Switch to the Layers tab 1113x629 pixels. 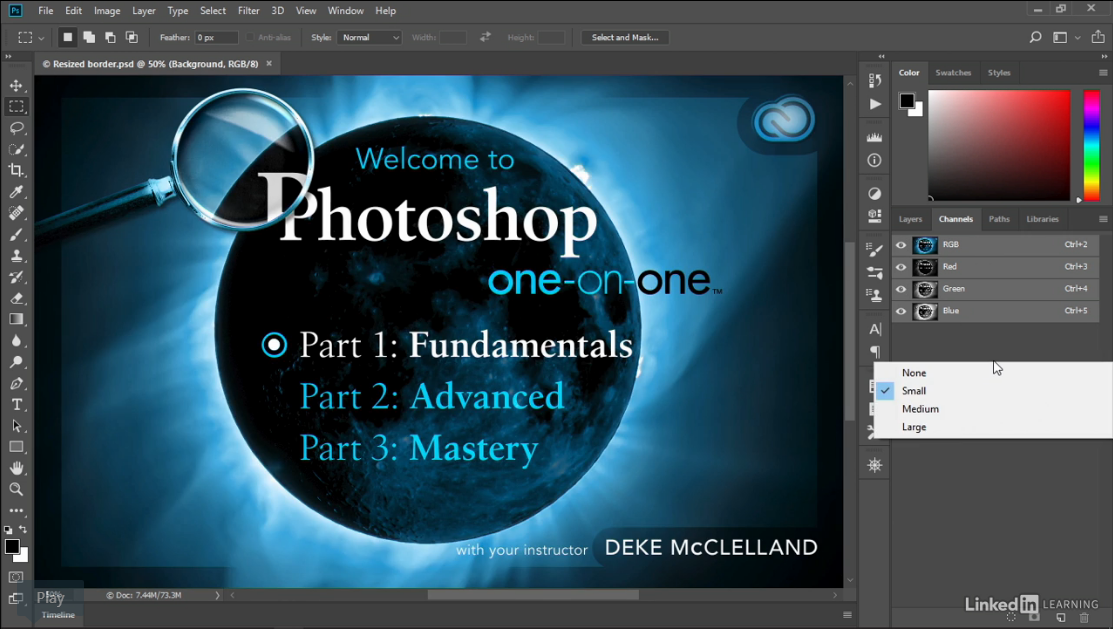[910, 219]
